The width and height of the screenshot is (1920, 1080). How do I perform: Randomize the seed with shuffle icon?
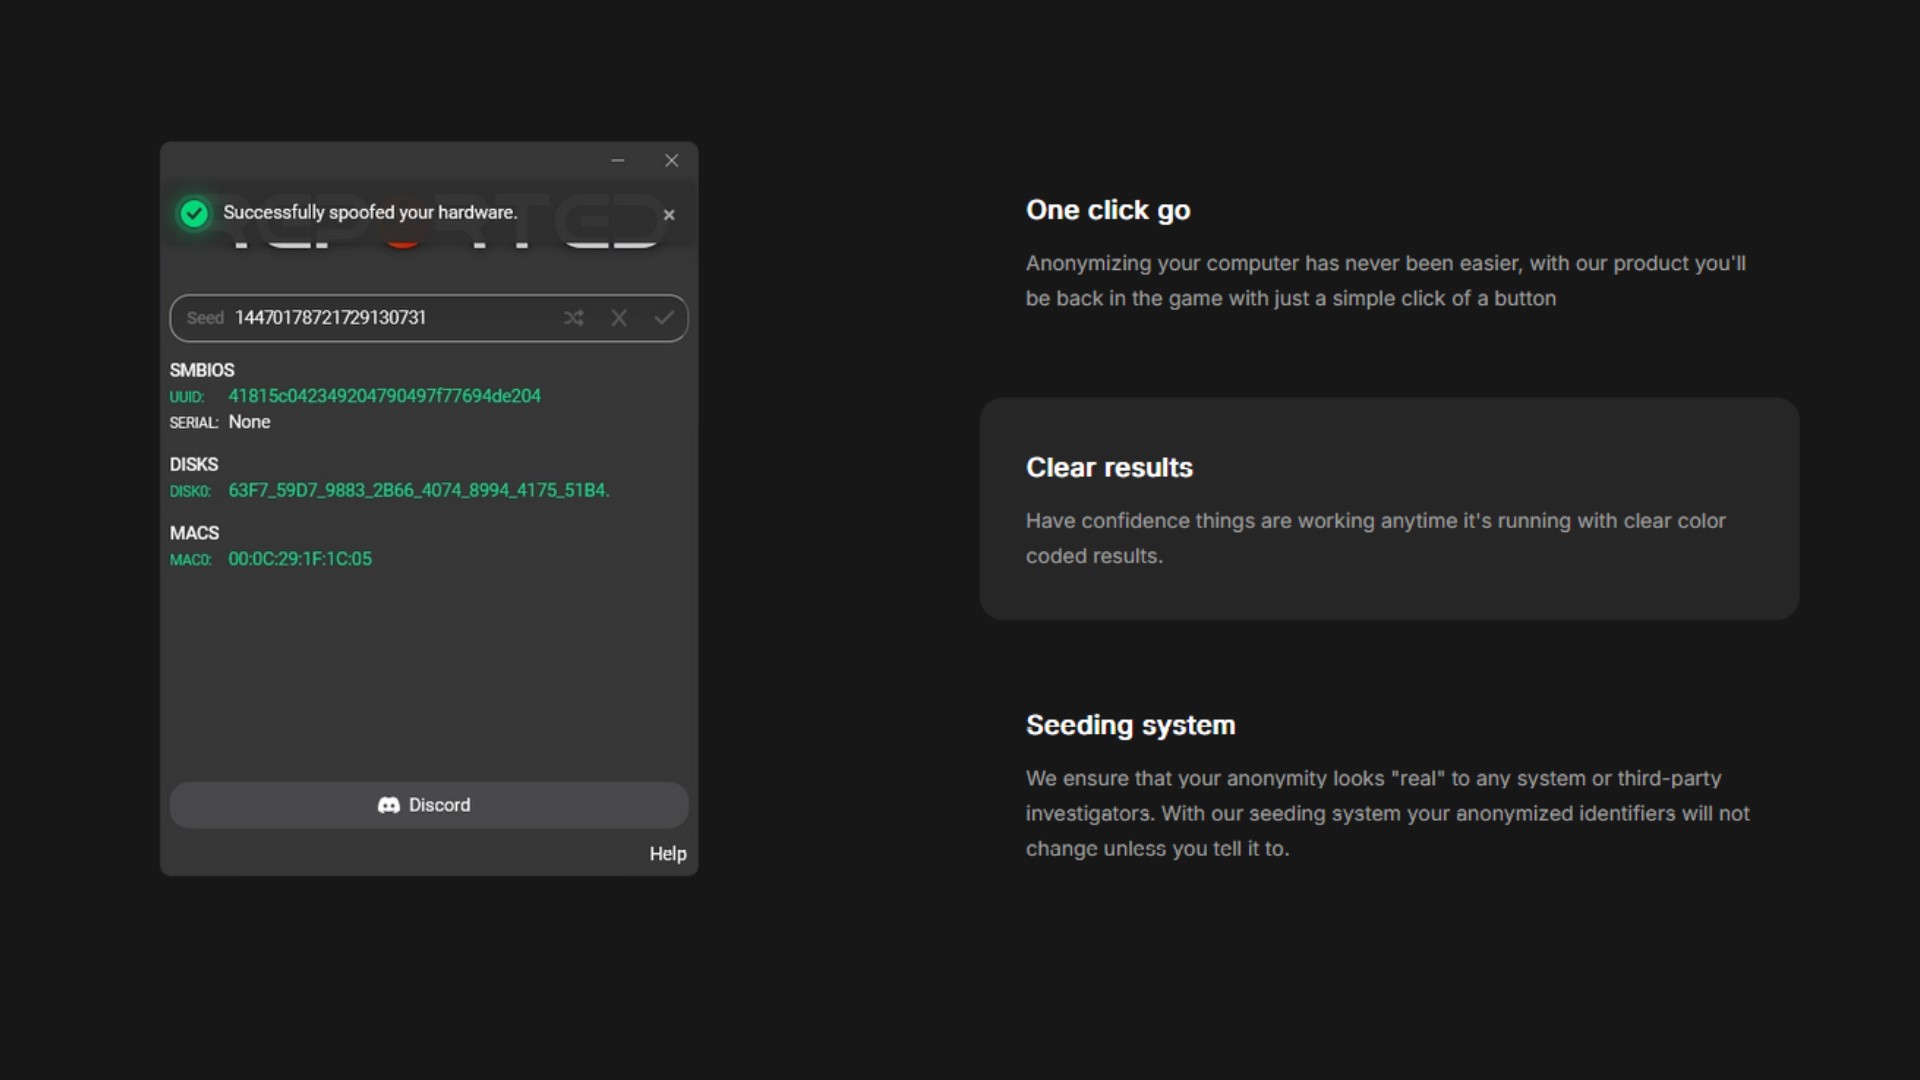click(573, 318)
